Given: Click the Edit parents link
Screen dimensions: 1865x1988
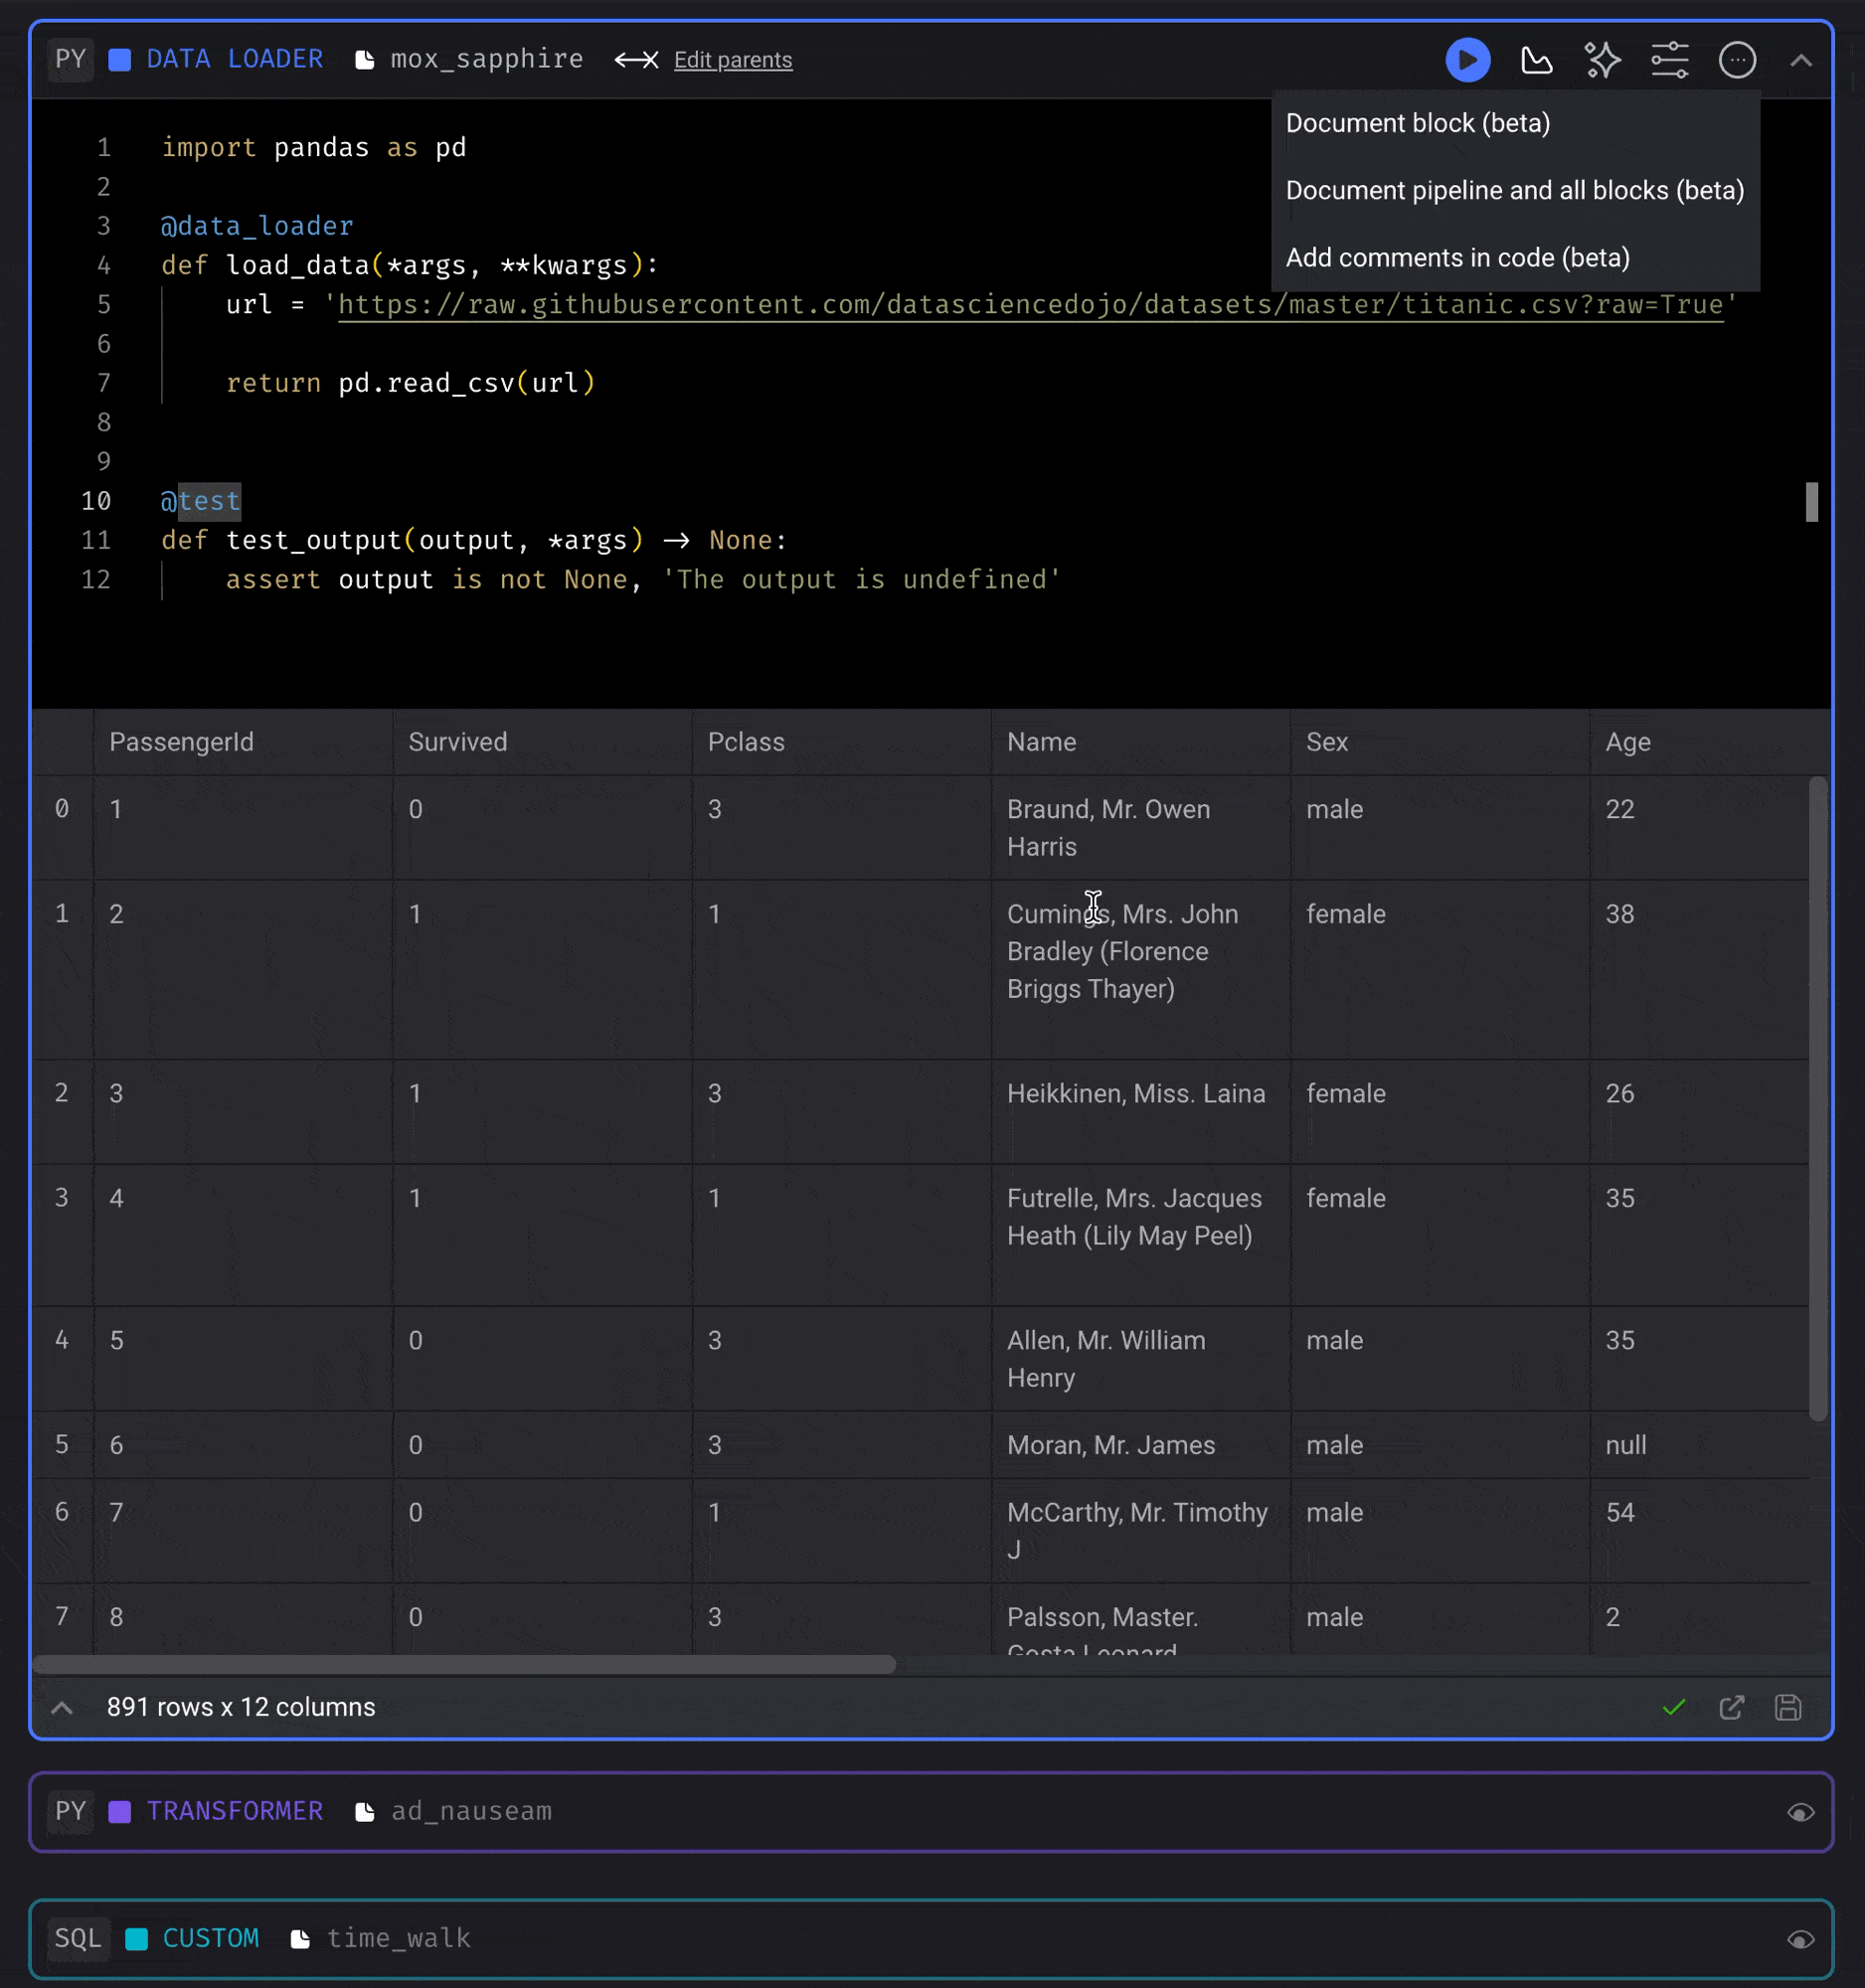Looking at the screenshot, I should (732, 60).
